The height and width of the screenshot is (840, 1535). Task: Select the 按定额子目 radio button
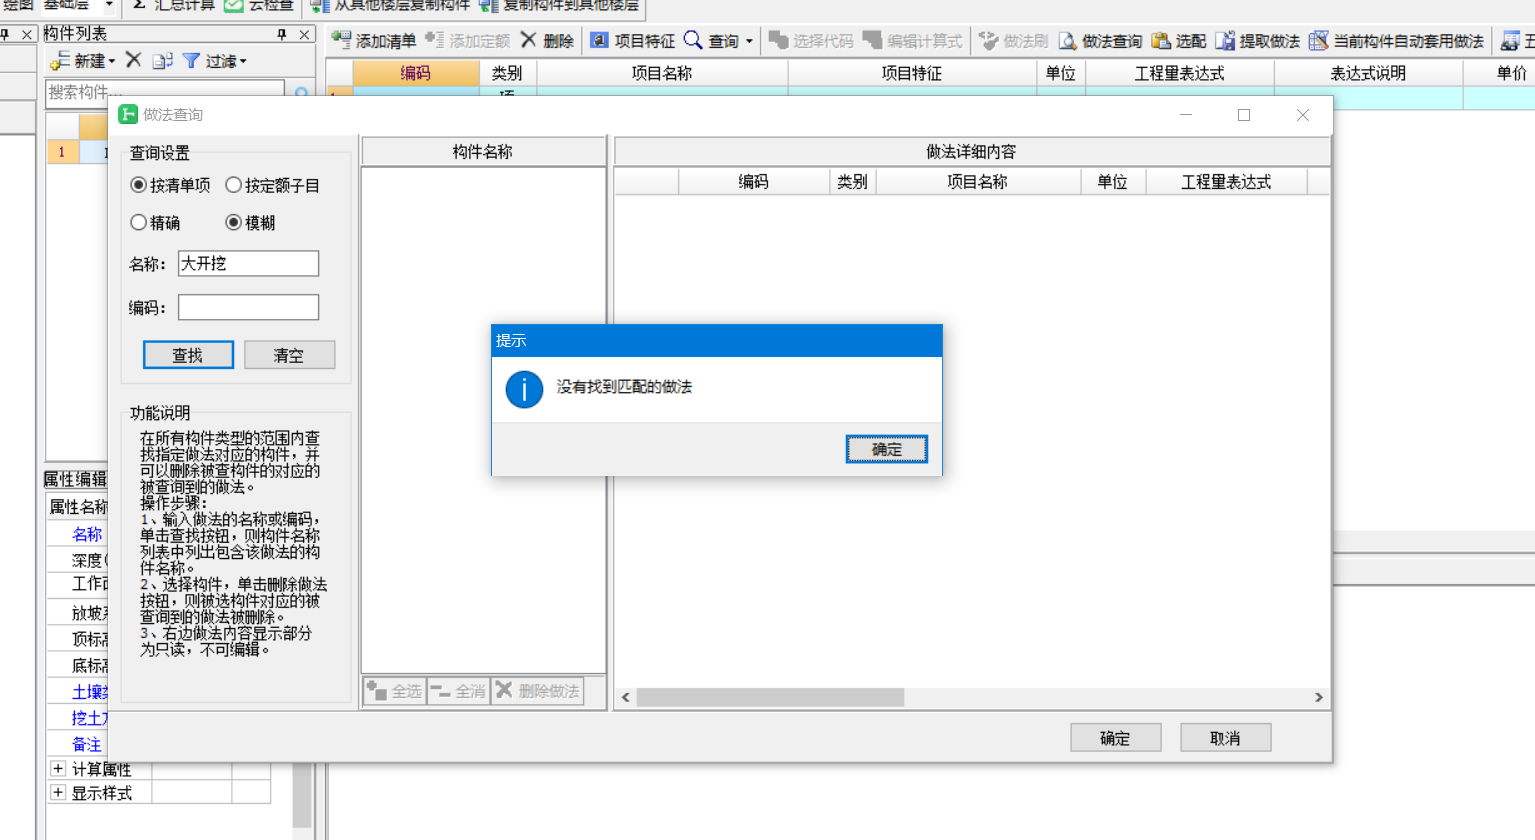[x=233, y=185]
